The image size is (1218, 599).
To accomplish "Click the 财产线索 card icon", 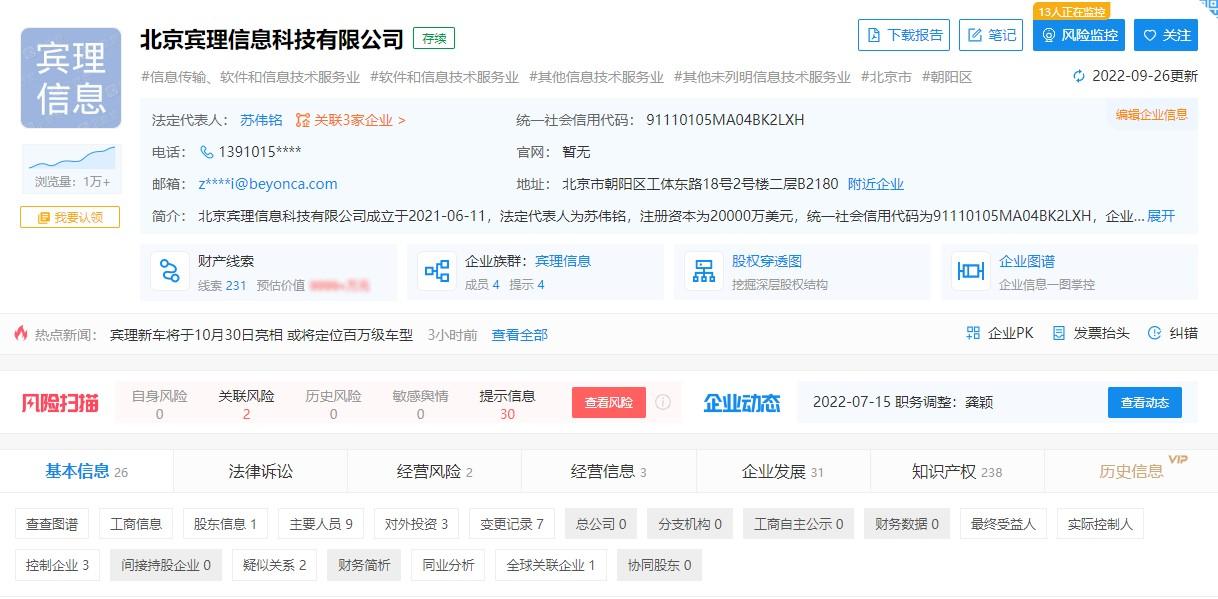I will click(x=170, y=271).
